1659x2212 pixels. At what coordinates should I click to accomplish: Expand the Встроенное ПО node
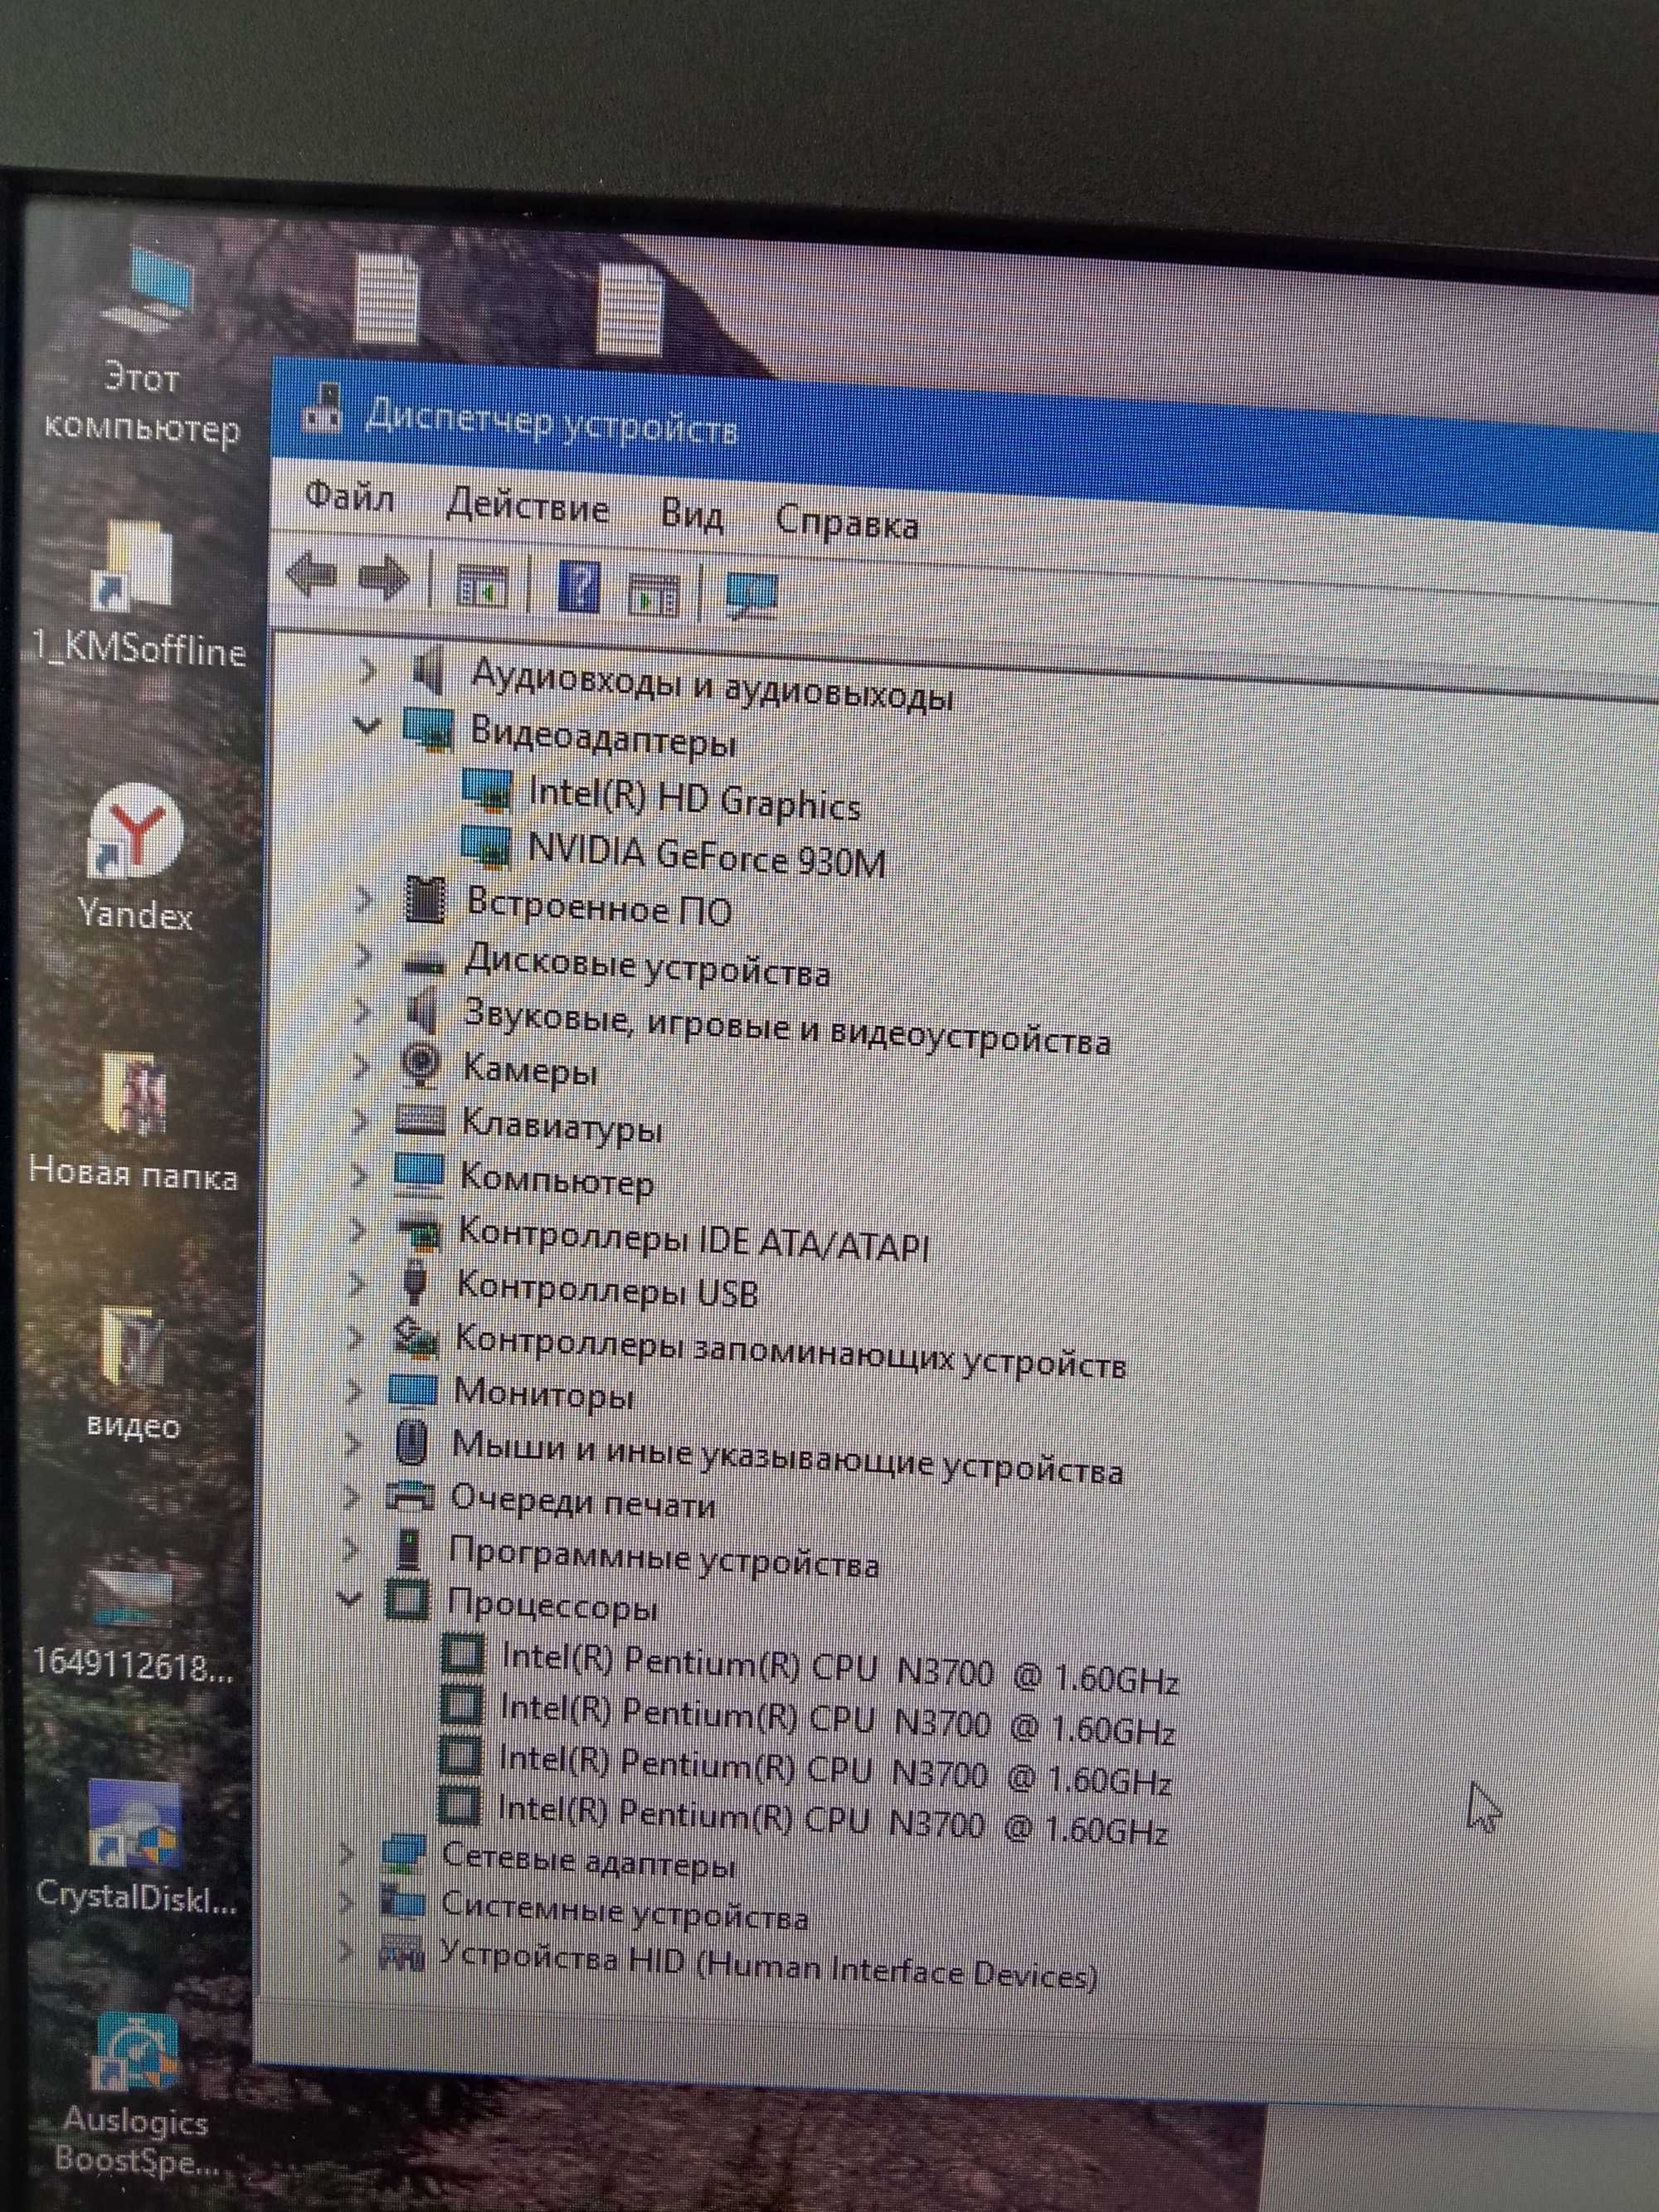(x=364, y=899)
